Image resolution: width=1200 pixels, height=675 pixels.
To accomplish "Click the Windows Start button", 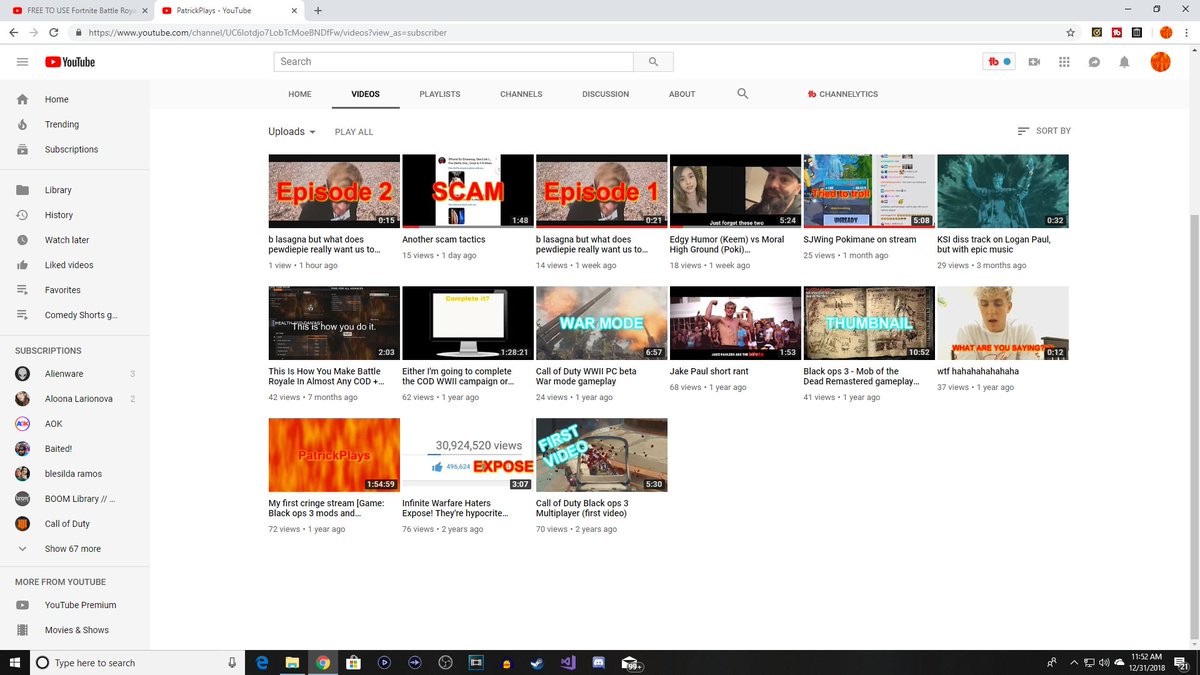I will [x=15, y=662].
